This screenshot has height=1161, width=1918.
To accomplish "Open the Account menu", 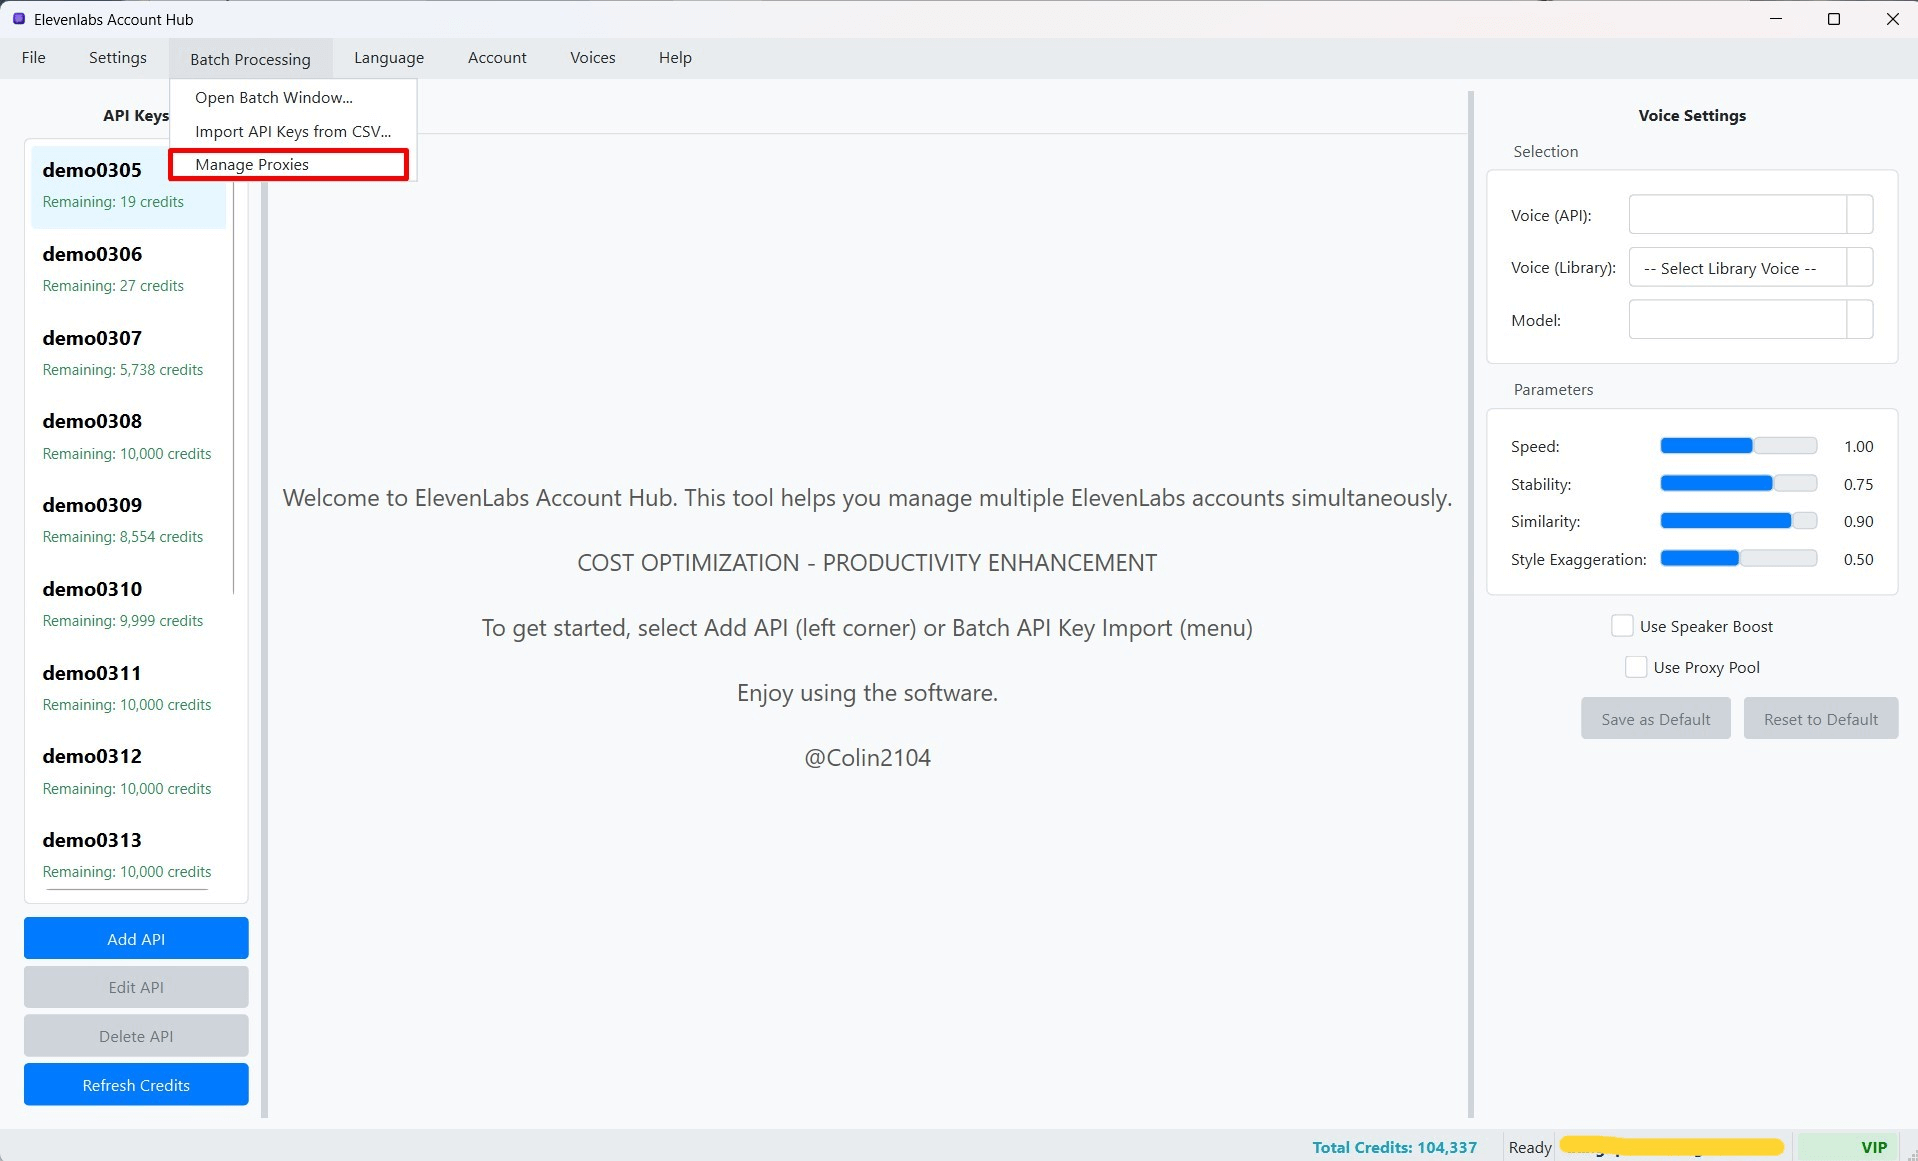I will (x=497, y=58).
